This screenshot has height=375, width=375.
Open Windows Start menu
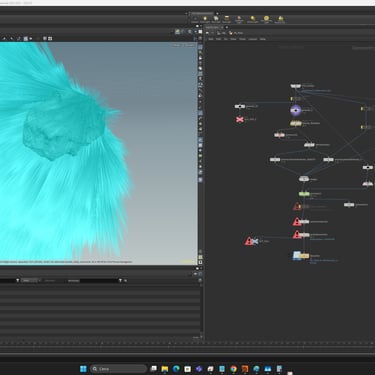[x=83, y=369]
